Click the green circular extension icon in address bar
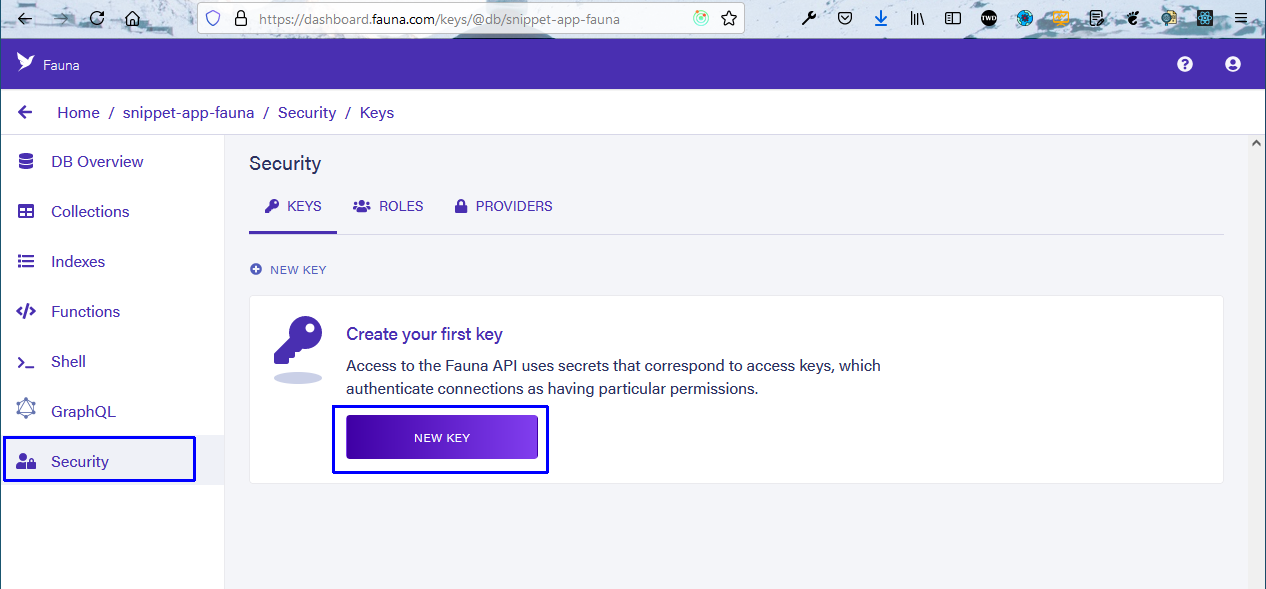Viewport: 1266px width, 589px height. [x=701, y=18]
